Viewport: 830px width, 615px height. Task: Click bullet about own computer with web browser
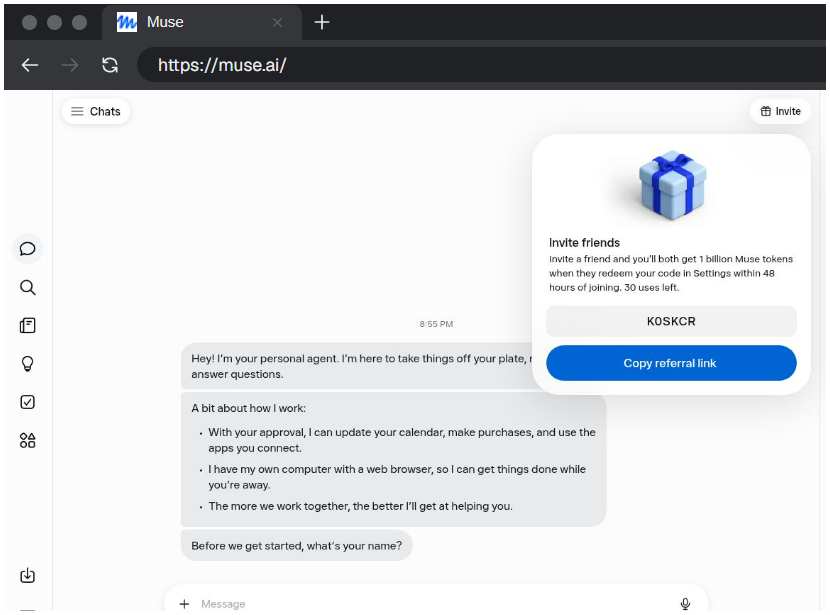[x=397, y=477]
